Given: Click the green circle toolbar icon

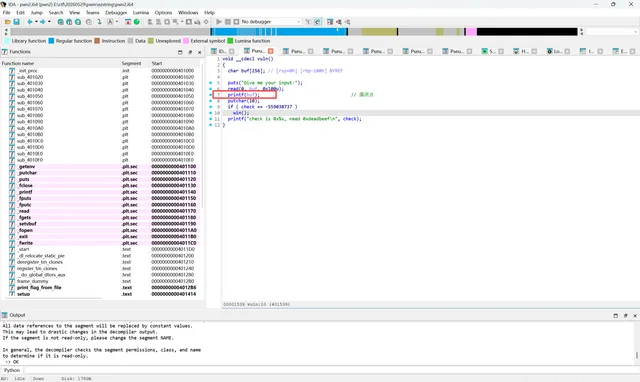Looking at the screenshot, I should pyautogui.click(x=137, y=22).
